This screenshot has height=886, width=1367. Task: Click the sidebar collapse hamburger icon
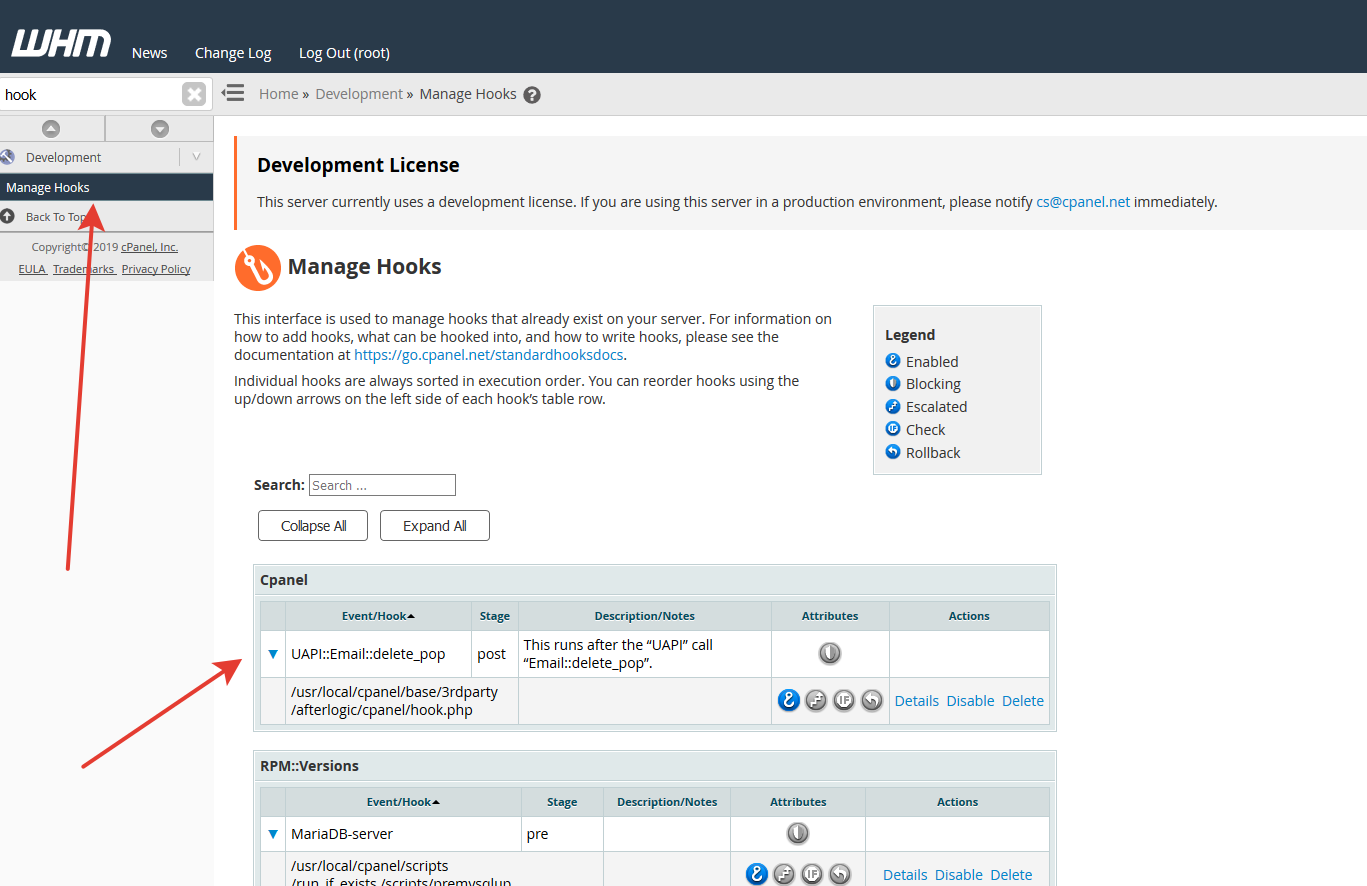tap(233, 92)
